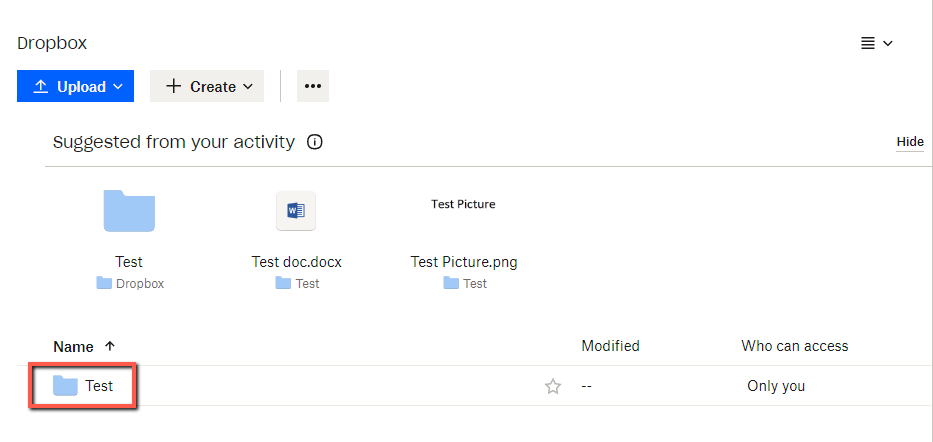Viewport: 933px width, 442px height.
Task: Open the three-dots more options button
Action: 313,86
